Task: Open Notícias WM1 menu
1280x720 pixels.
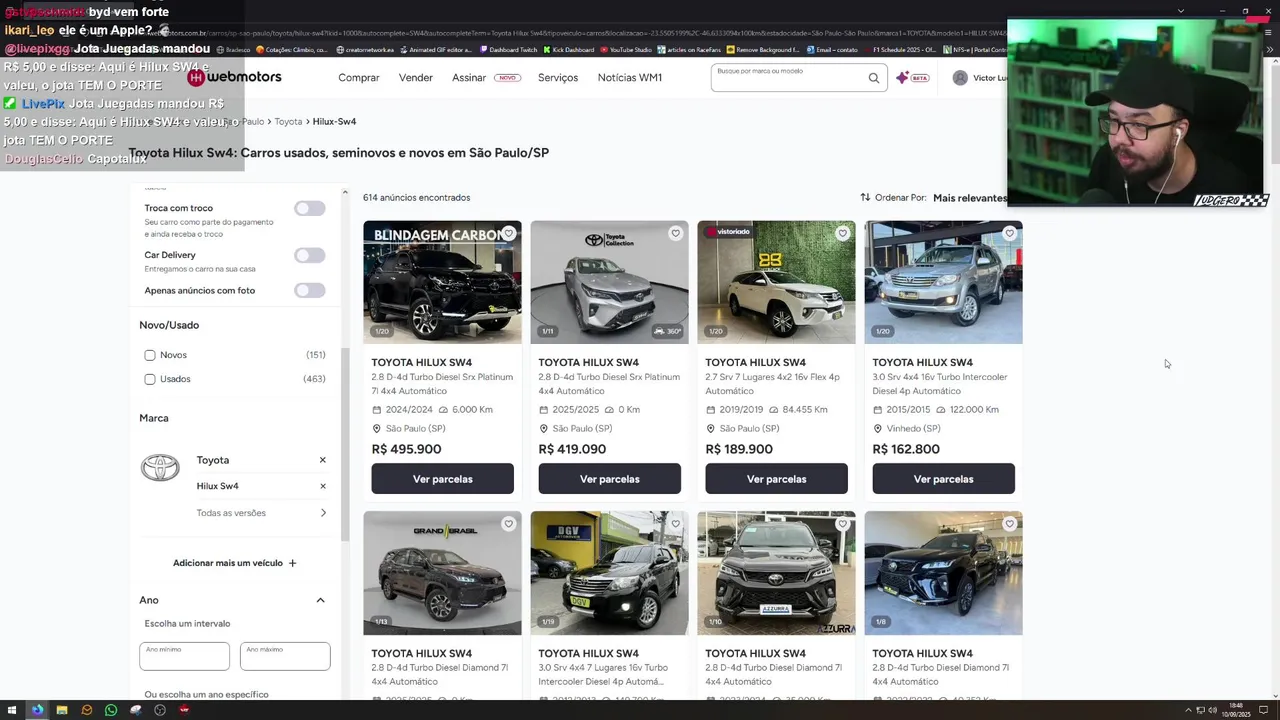Action: pyautogui.click(x=630, y=78)
